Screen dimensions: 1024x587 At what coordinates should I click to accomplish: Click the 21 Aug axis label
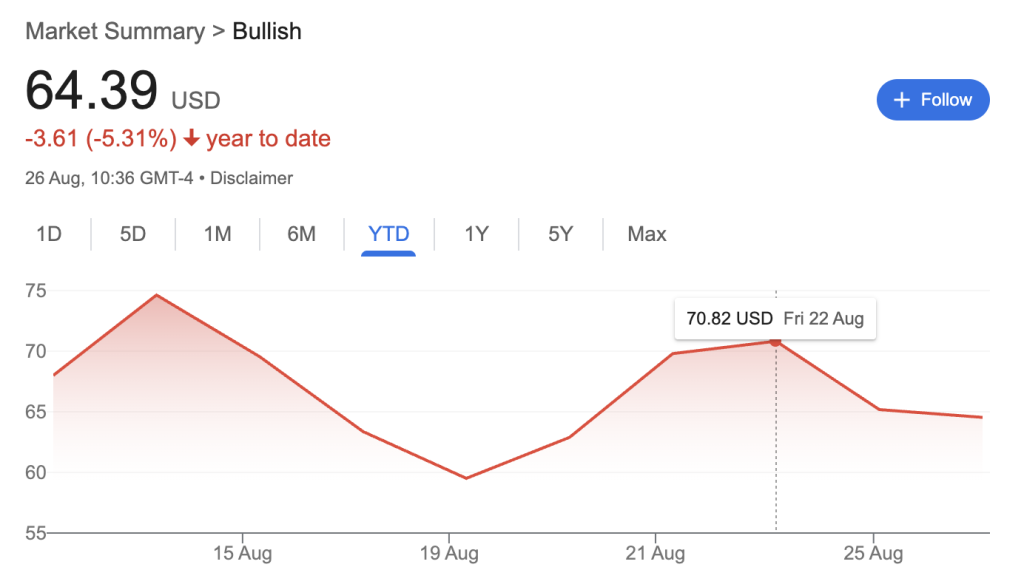tap(655, 553)
